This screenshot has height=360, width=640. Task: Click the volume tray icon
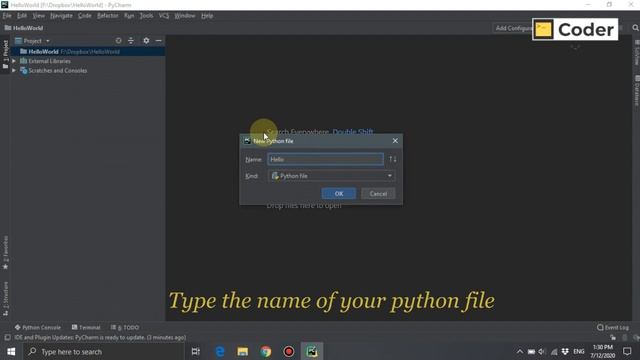(542, 351)
